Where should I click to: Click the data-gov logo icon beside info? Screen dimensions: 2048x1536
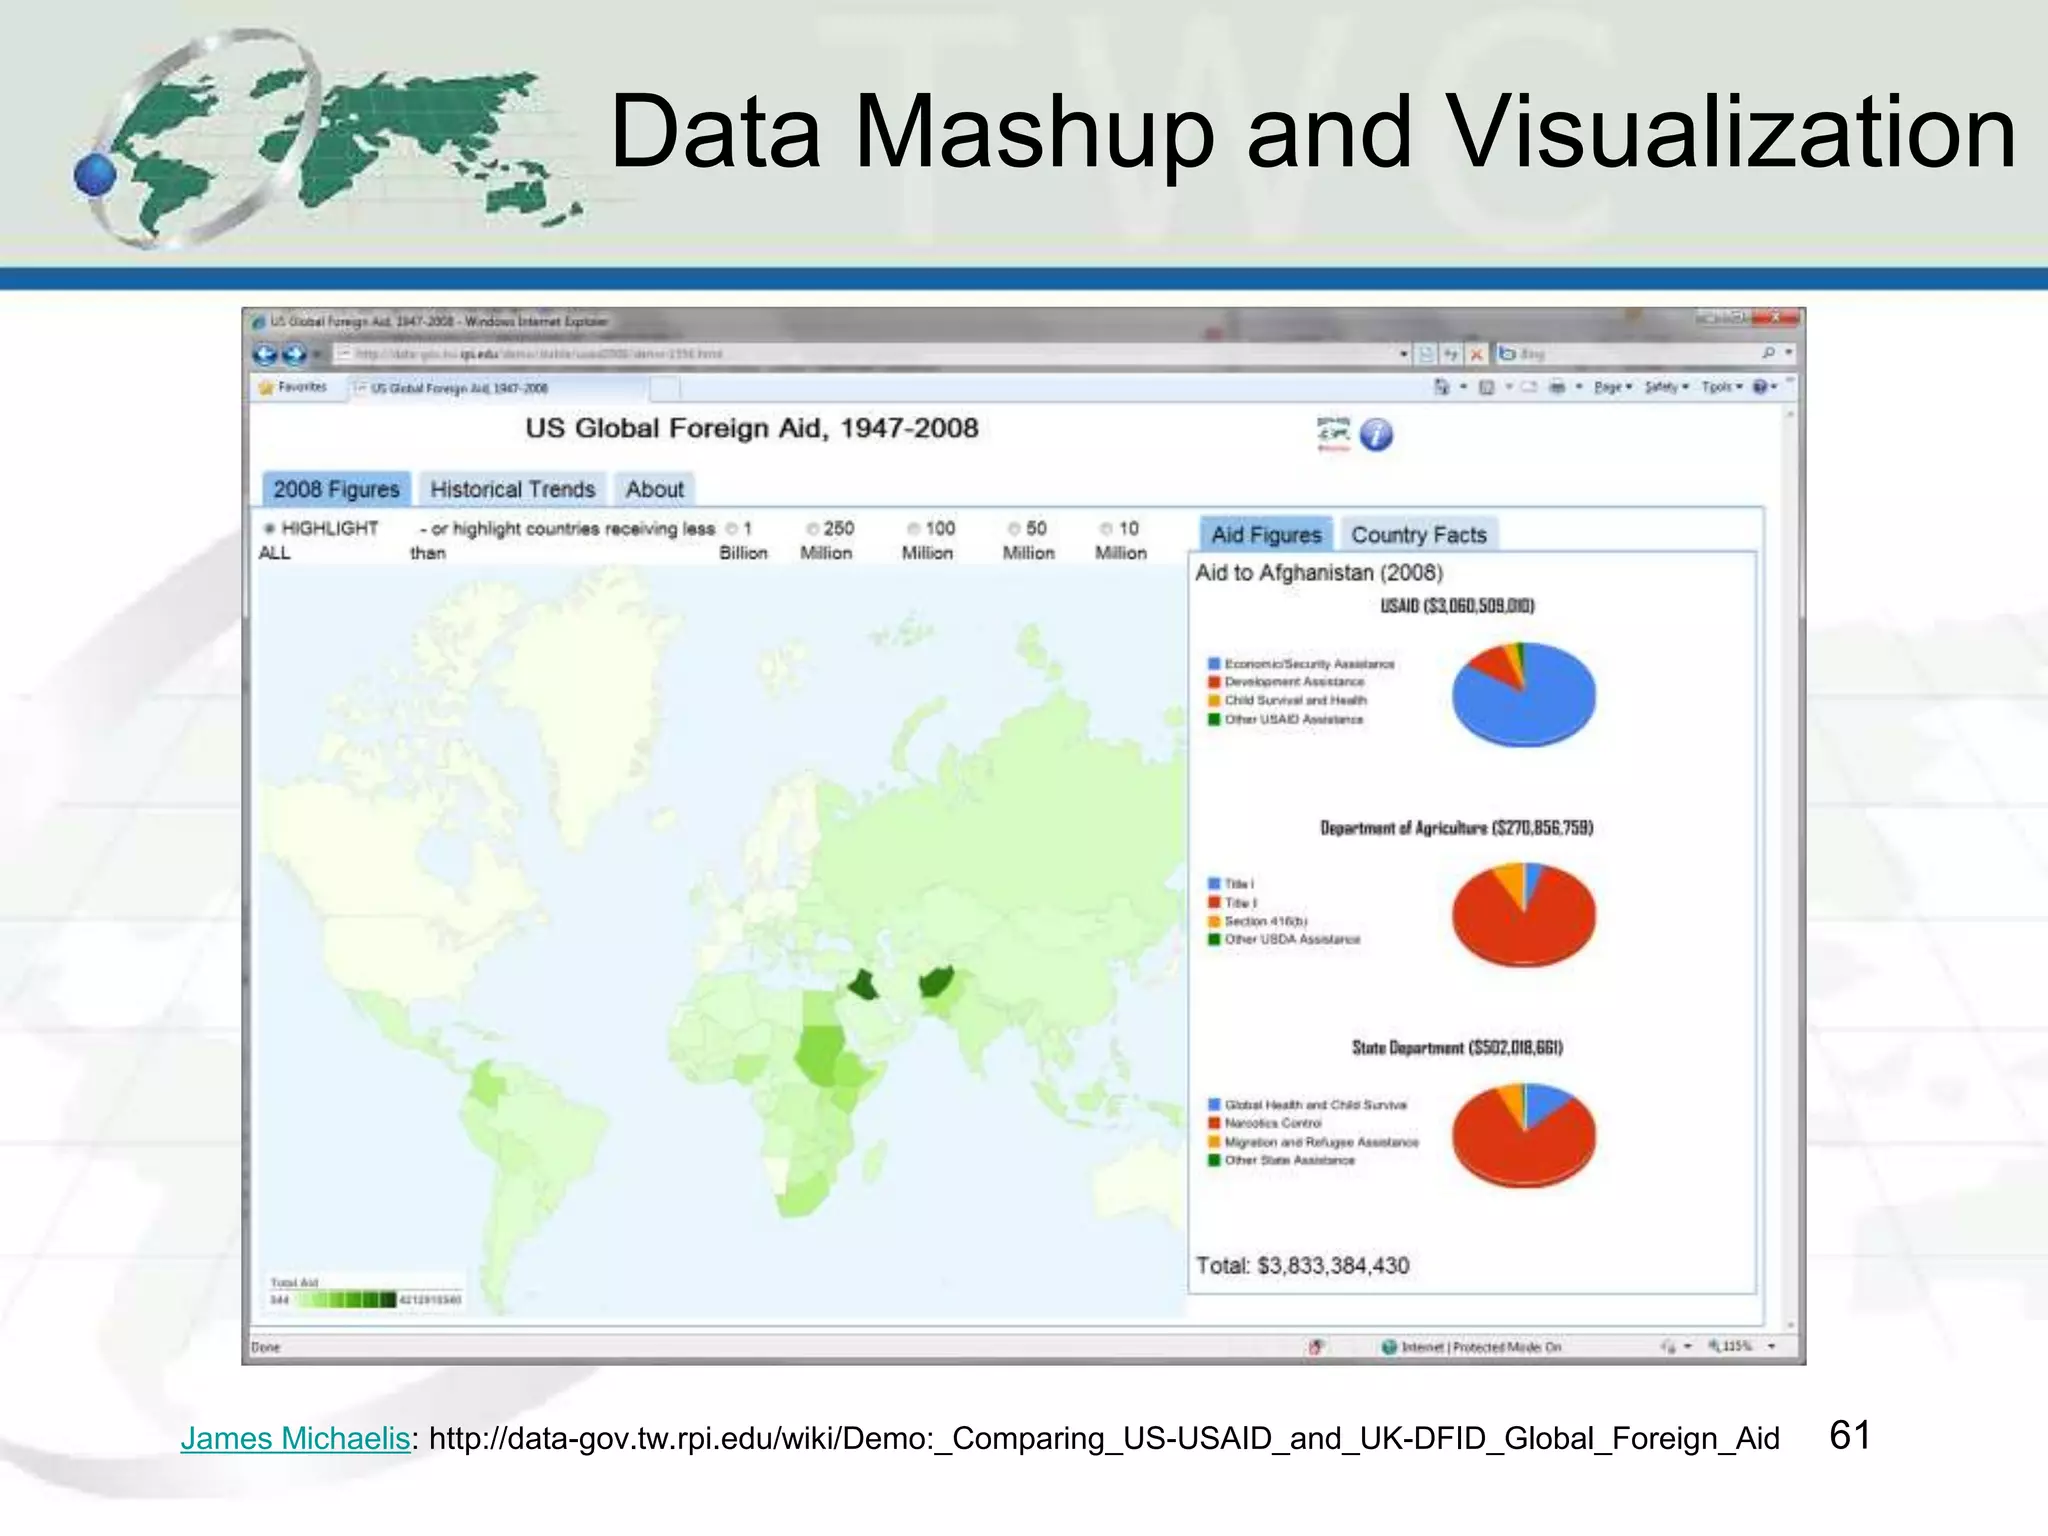click(x=1334, y=435)
